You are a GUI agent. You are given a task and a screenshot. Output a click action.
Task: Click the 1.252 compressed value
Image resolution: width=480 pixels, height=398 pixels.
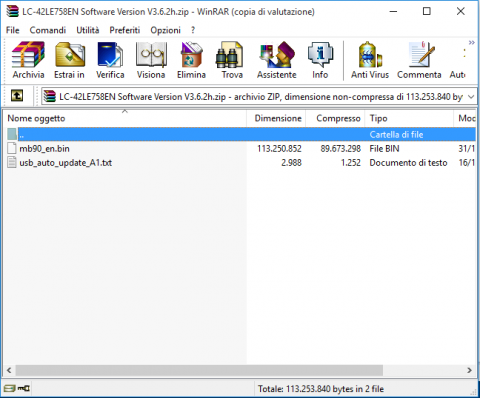(x=351, y=163)
